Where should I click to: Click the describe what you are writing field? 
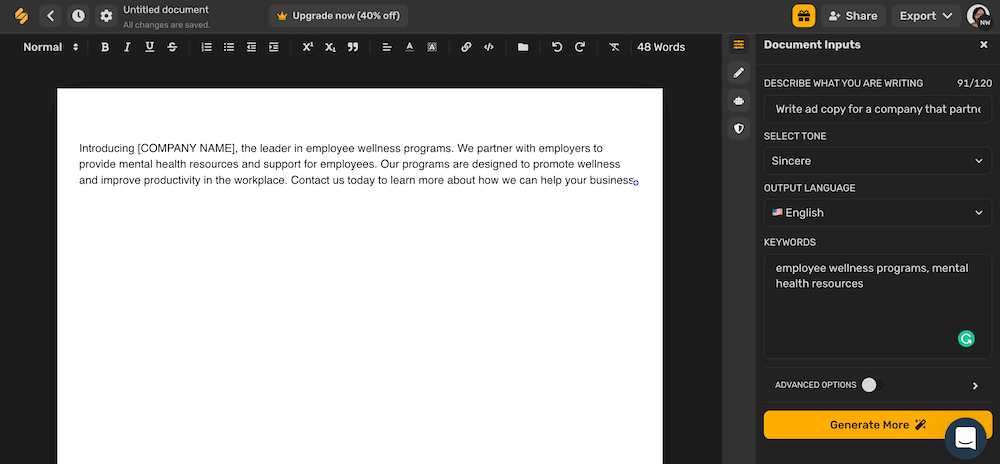pos(878,109)
